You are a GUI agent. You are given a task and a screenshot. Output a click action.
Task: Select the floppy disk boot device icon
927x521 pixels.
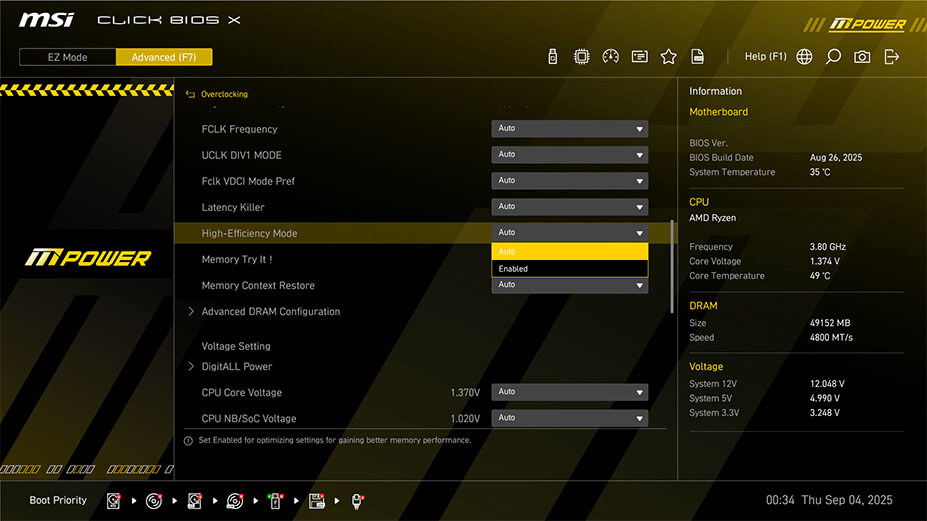point(316,501)
